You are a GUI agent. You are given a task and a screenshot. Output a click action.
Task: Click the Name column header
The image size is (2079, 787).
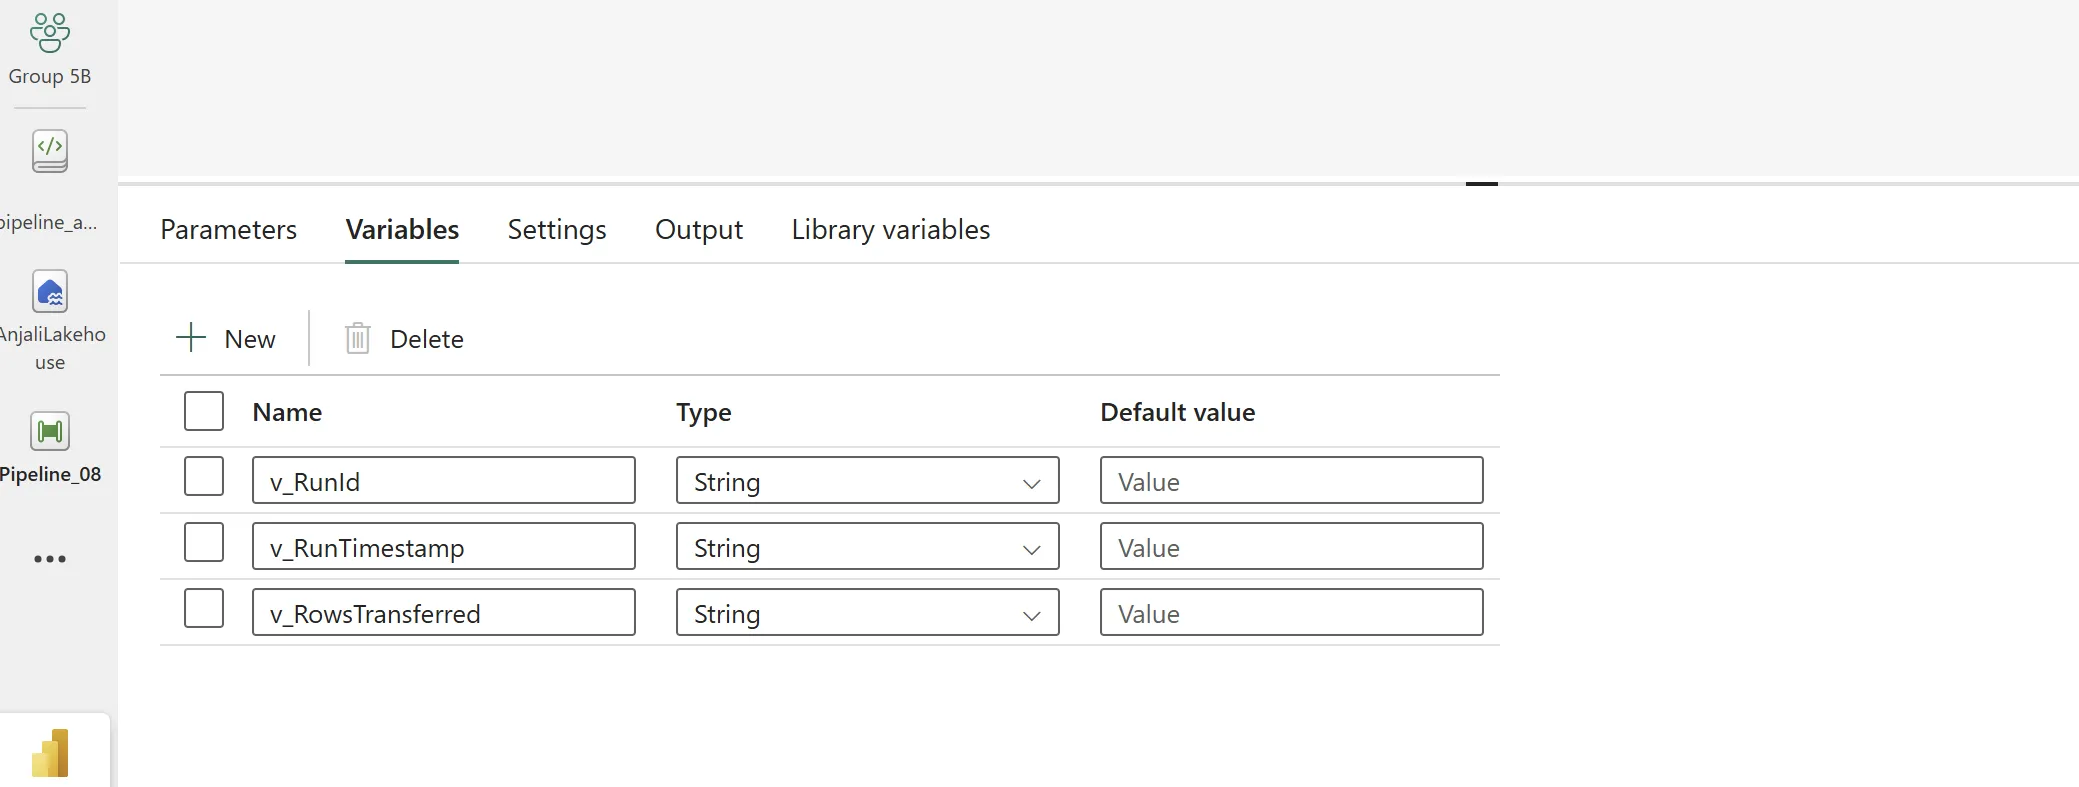tap(287, 412)
